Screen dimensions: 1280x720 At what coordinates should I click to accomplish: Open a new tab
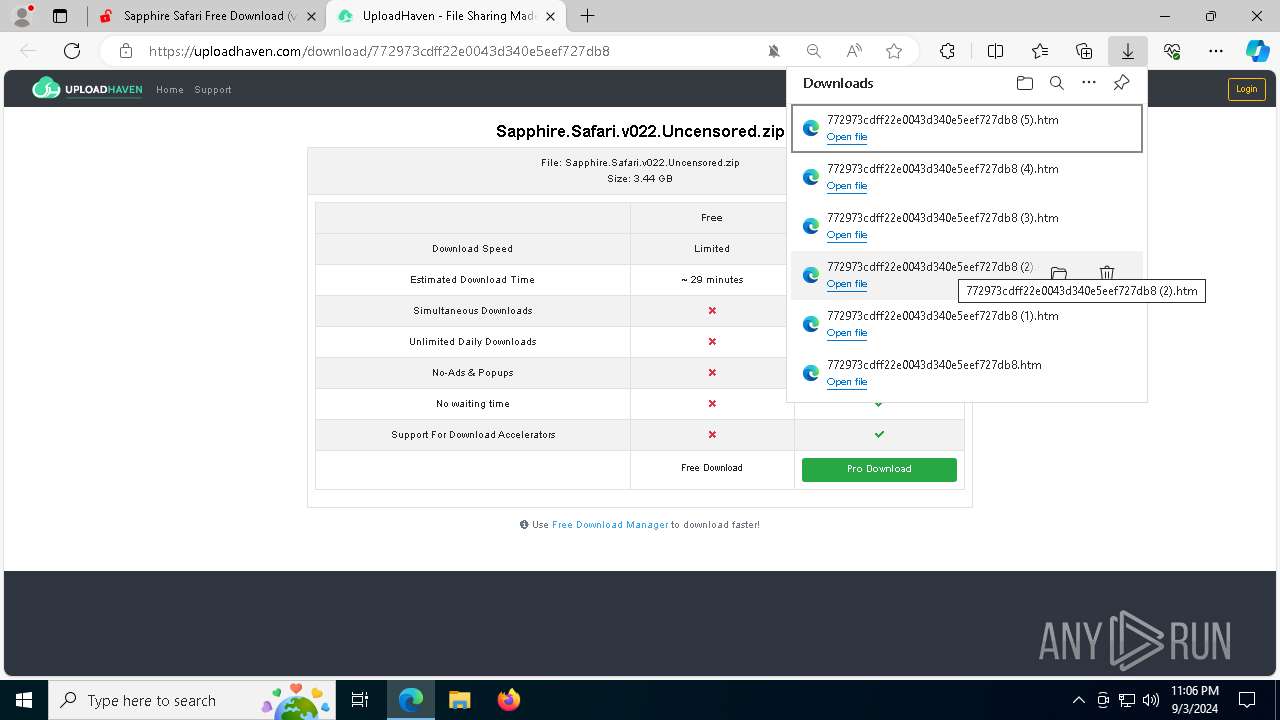tap(588, 16)
